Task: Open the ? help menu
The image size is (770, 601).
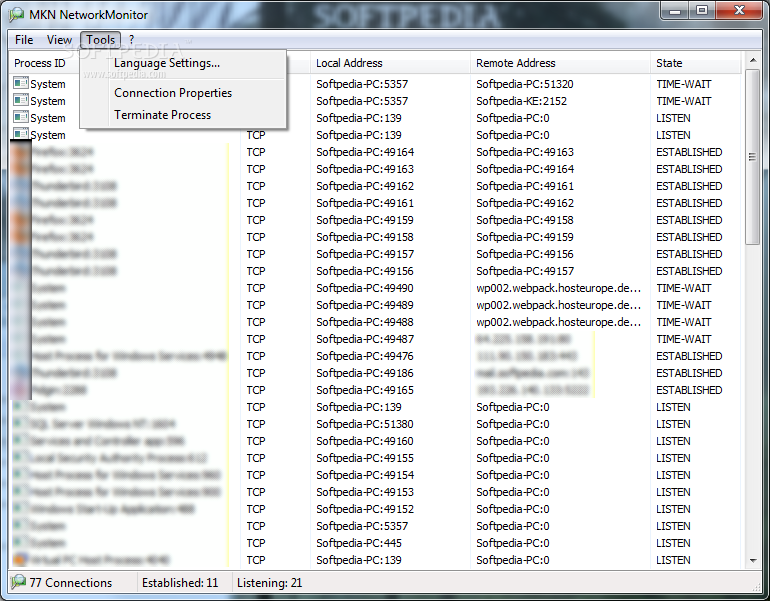Action: point(132,40)
